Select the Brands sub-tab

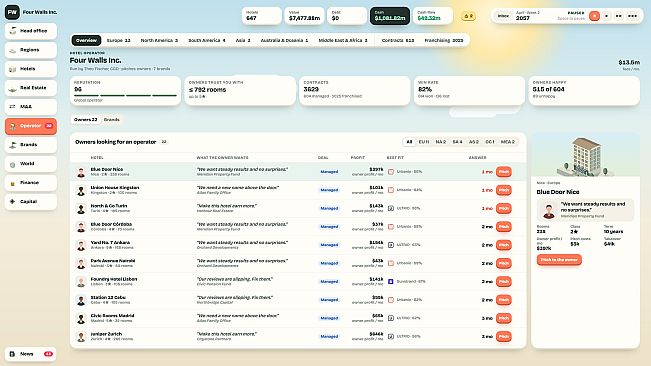coord(112,120)
